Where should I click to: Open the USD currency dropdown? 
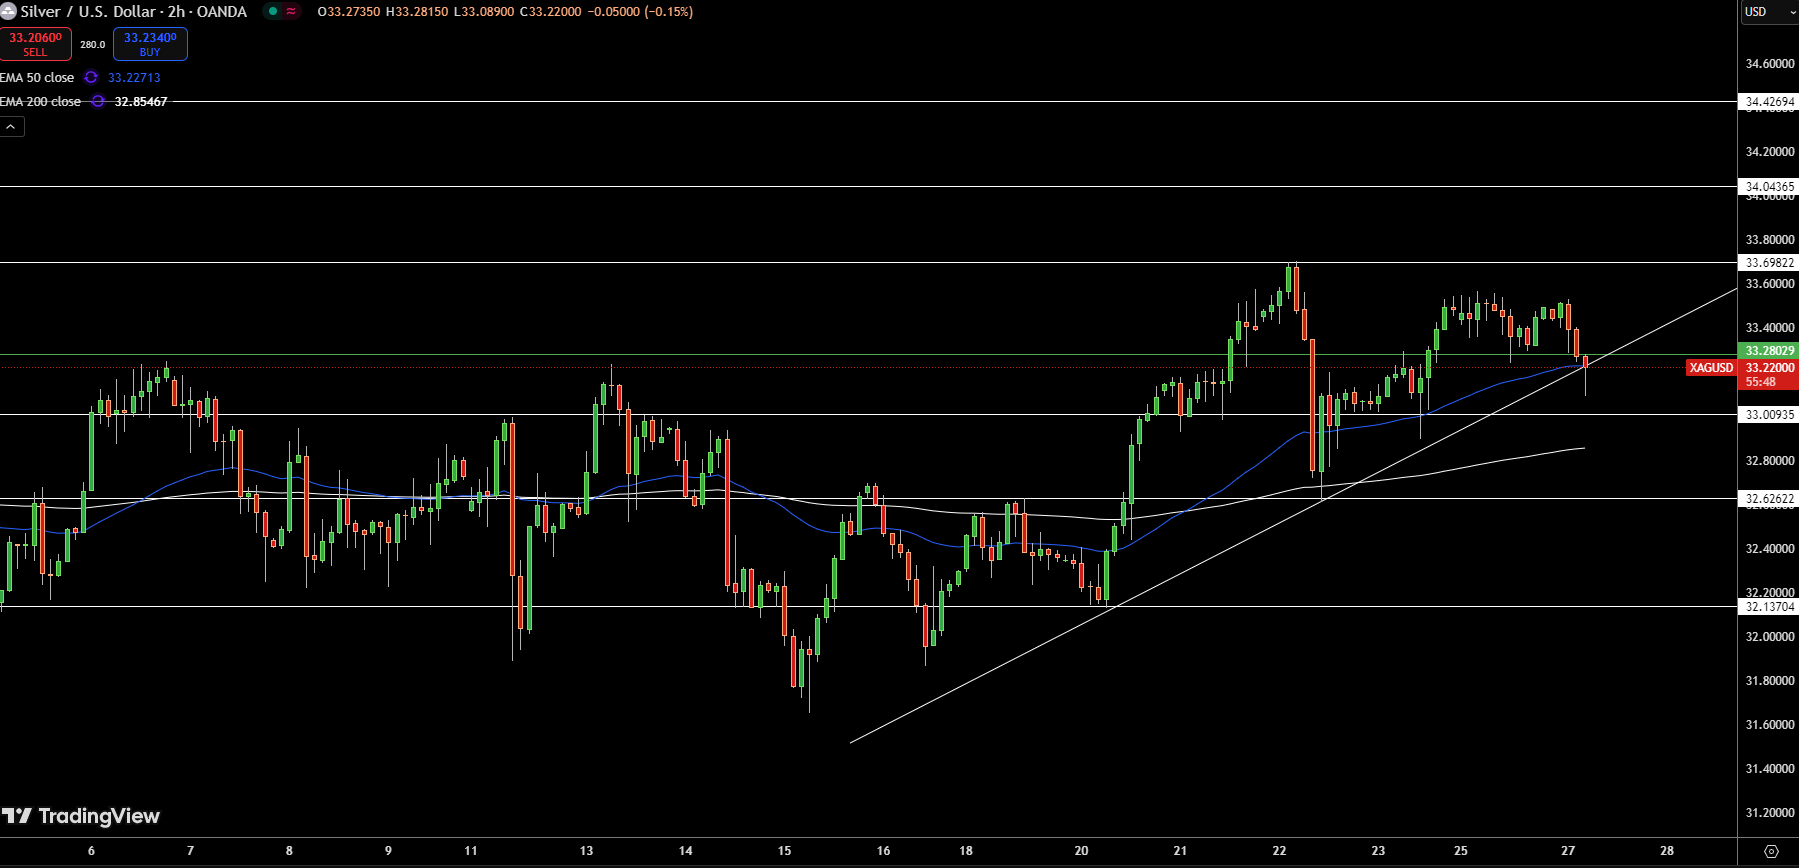coord(1769,12)
